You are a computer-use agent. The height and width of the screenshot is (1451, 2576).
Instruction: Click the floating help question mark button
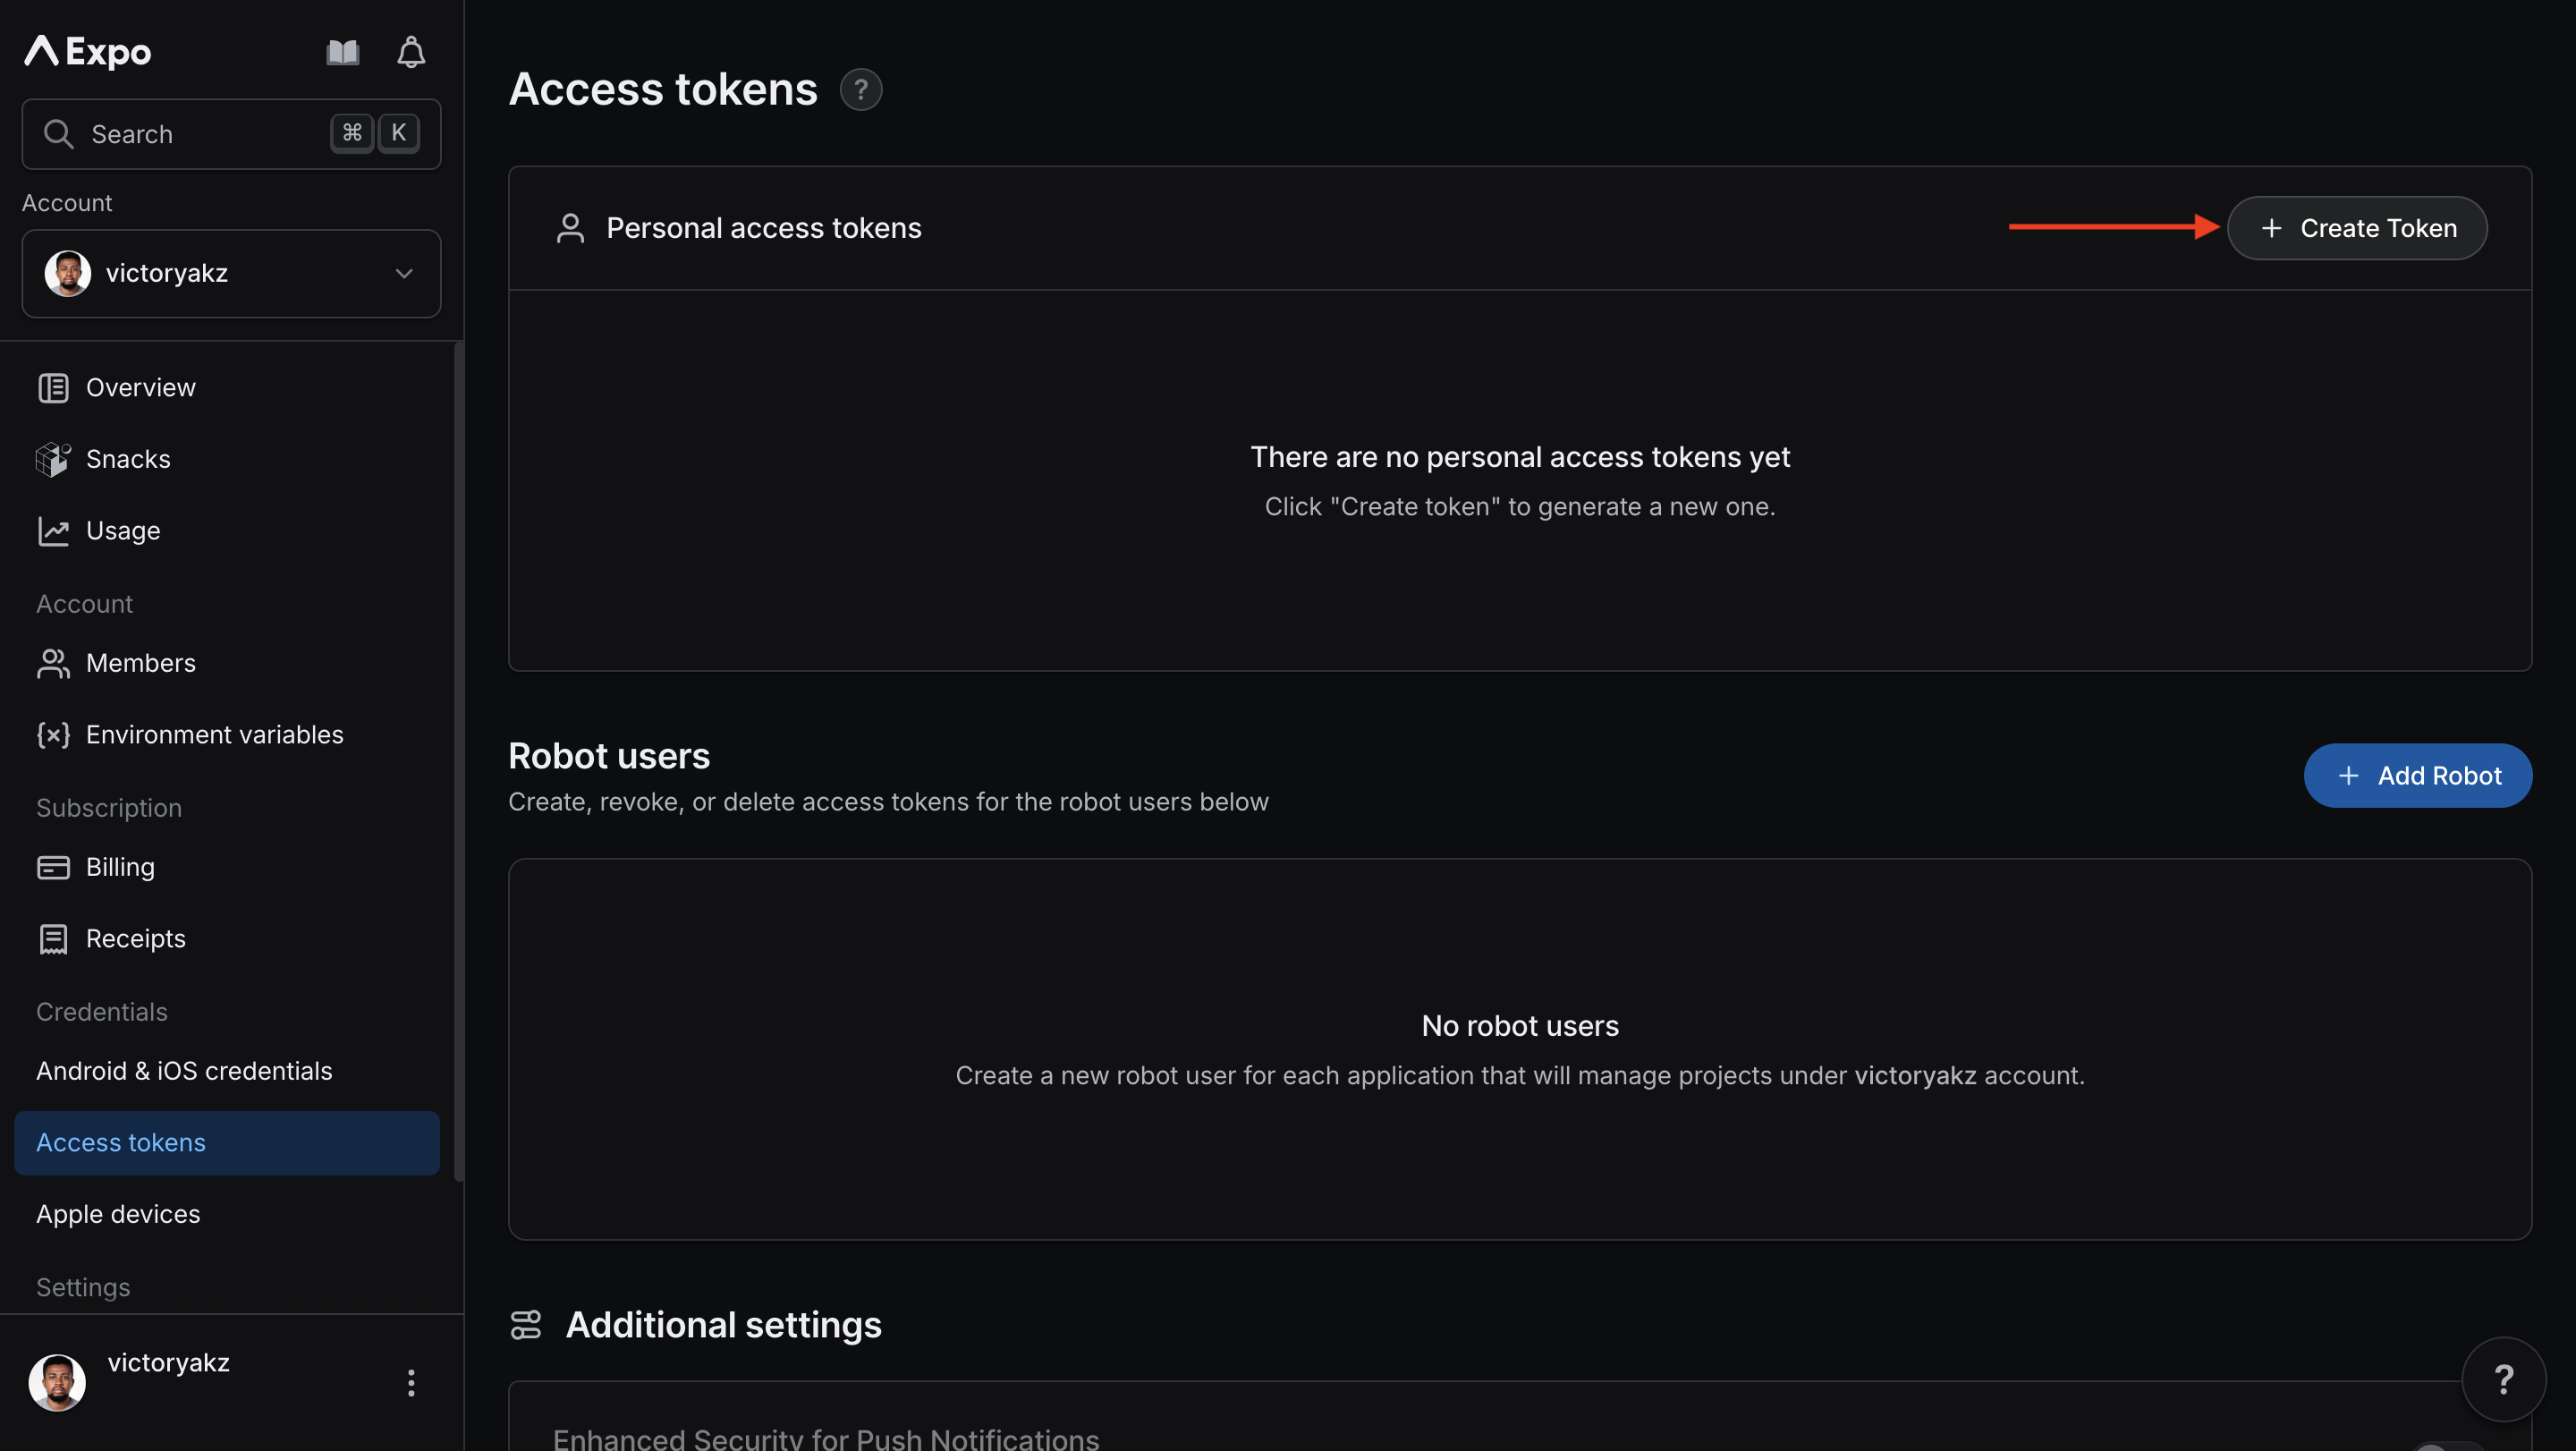(x=2504, y=1380)
